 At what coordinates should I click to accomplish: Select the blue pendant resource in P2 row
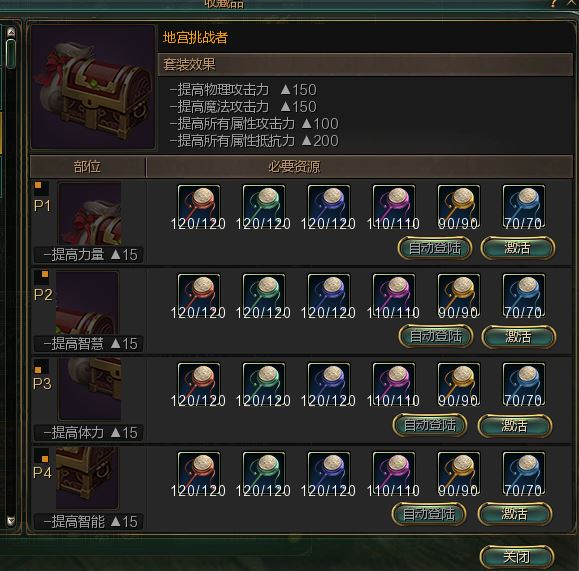[x=329, y=296]
